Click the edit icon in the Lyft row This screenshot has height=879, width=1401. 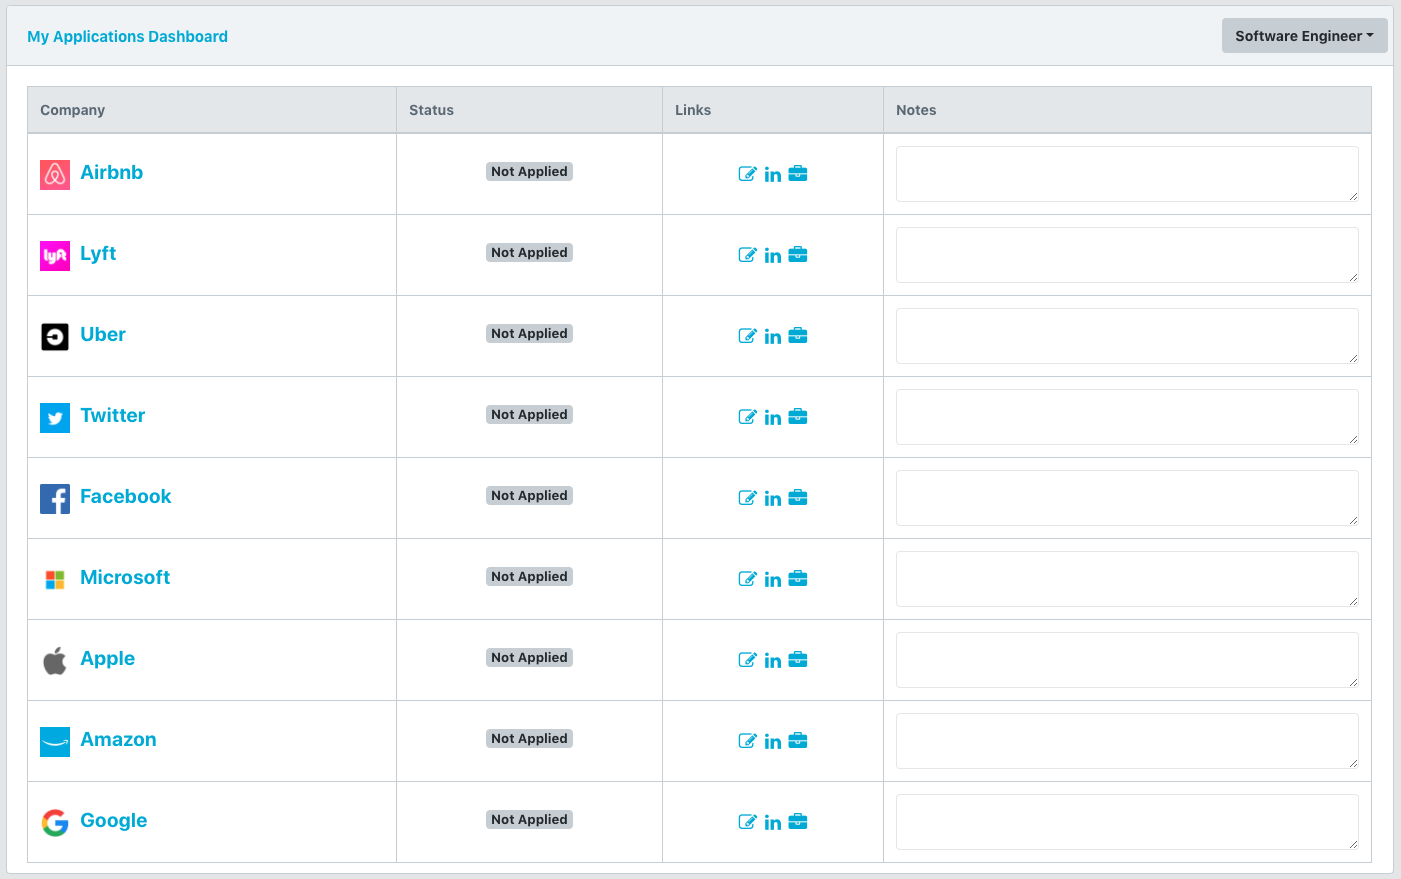pos(747,255)
